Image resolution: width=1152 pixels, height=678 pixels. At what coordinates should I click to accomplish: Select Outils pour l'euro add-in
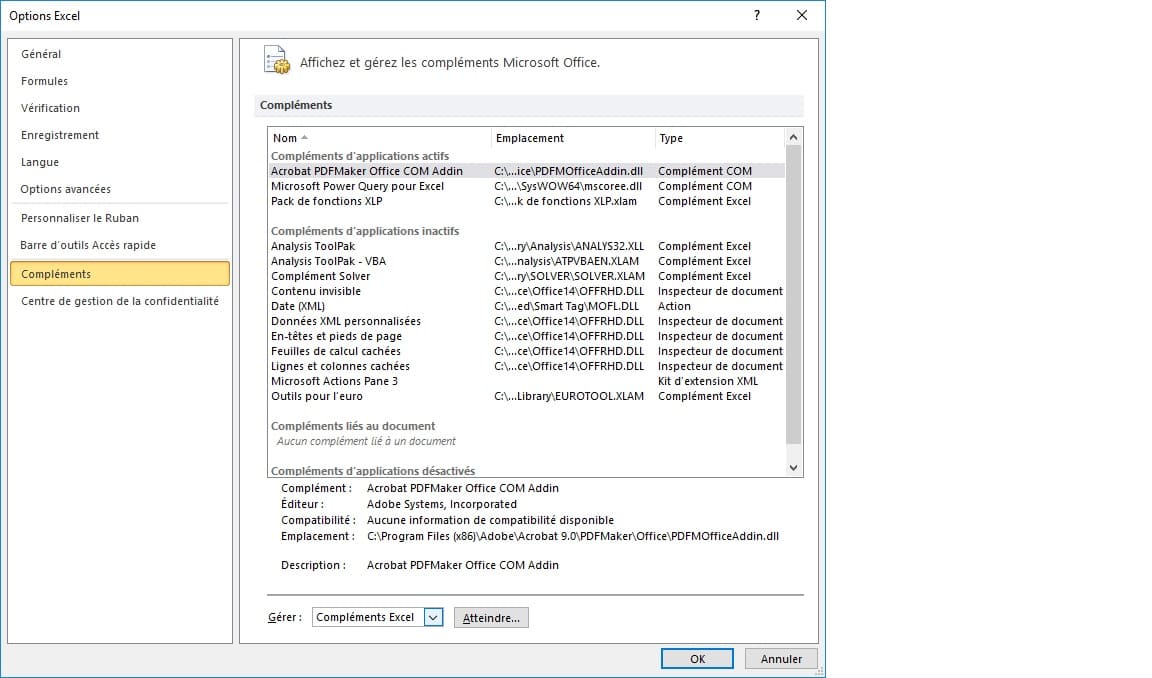point(527,397)
